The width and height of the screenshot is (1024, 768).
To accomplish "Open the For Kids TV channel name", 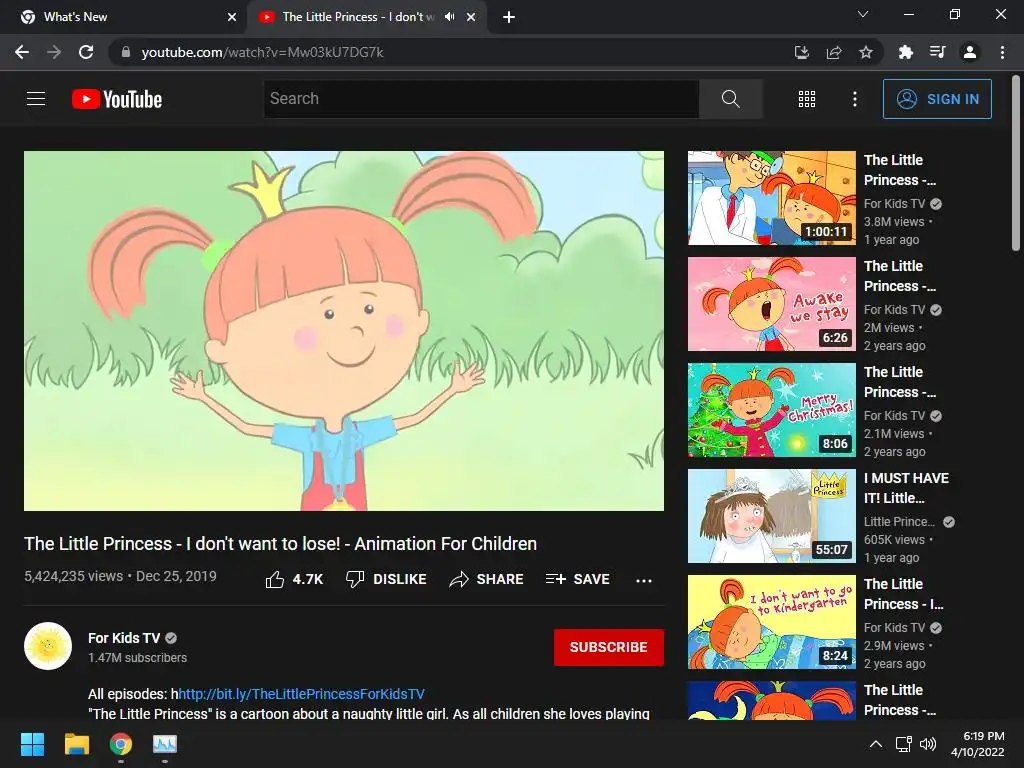I will (x=124, y=638).
